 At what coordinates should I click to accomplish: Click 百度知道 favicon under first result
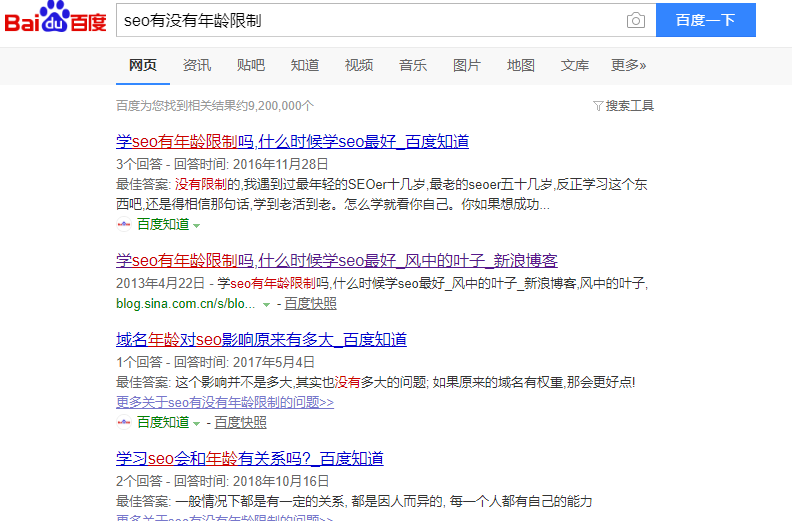pyautogui.click(x=124, y=224)
